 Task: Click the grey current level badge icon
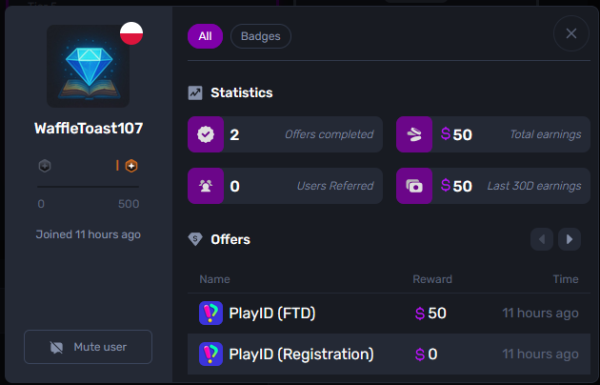45,166
